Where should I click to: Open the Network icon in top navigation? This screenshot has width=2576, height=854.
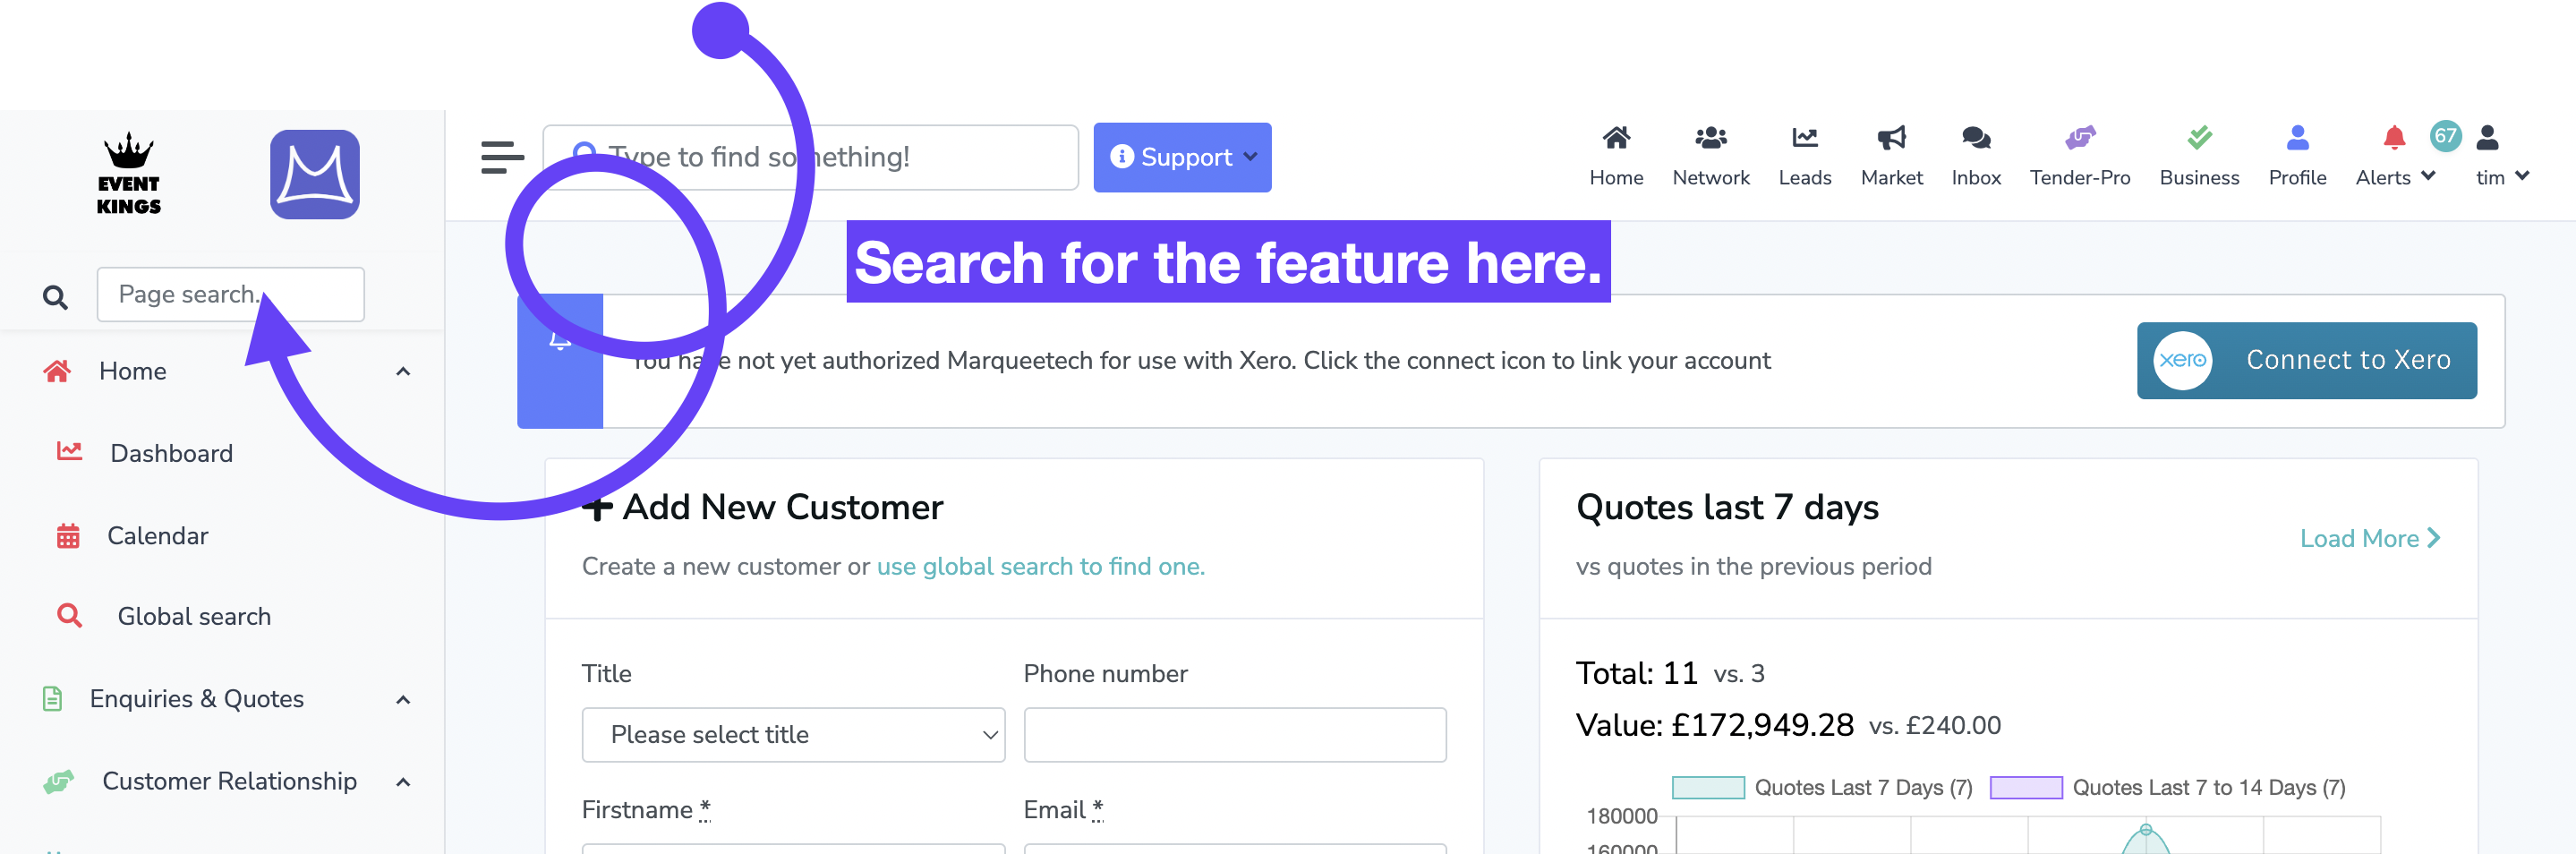pos(1710,138)
